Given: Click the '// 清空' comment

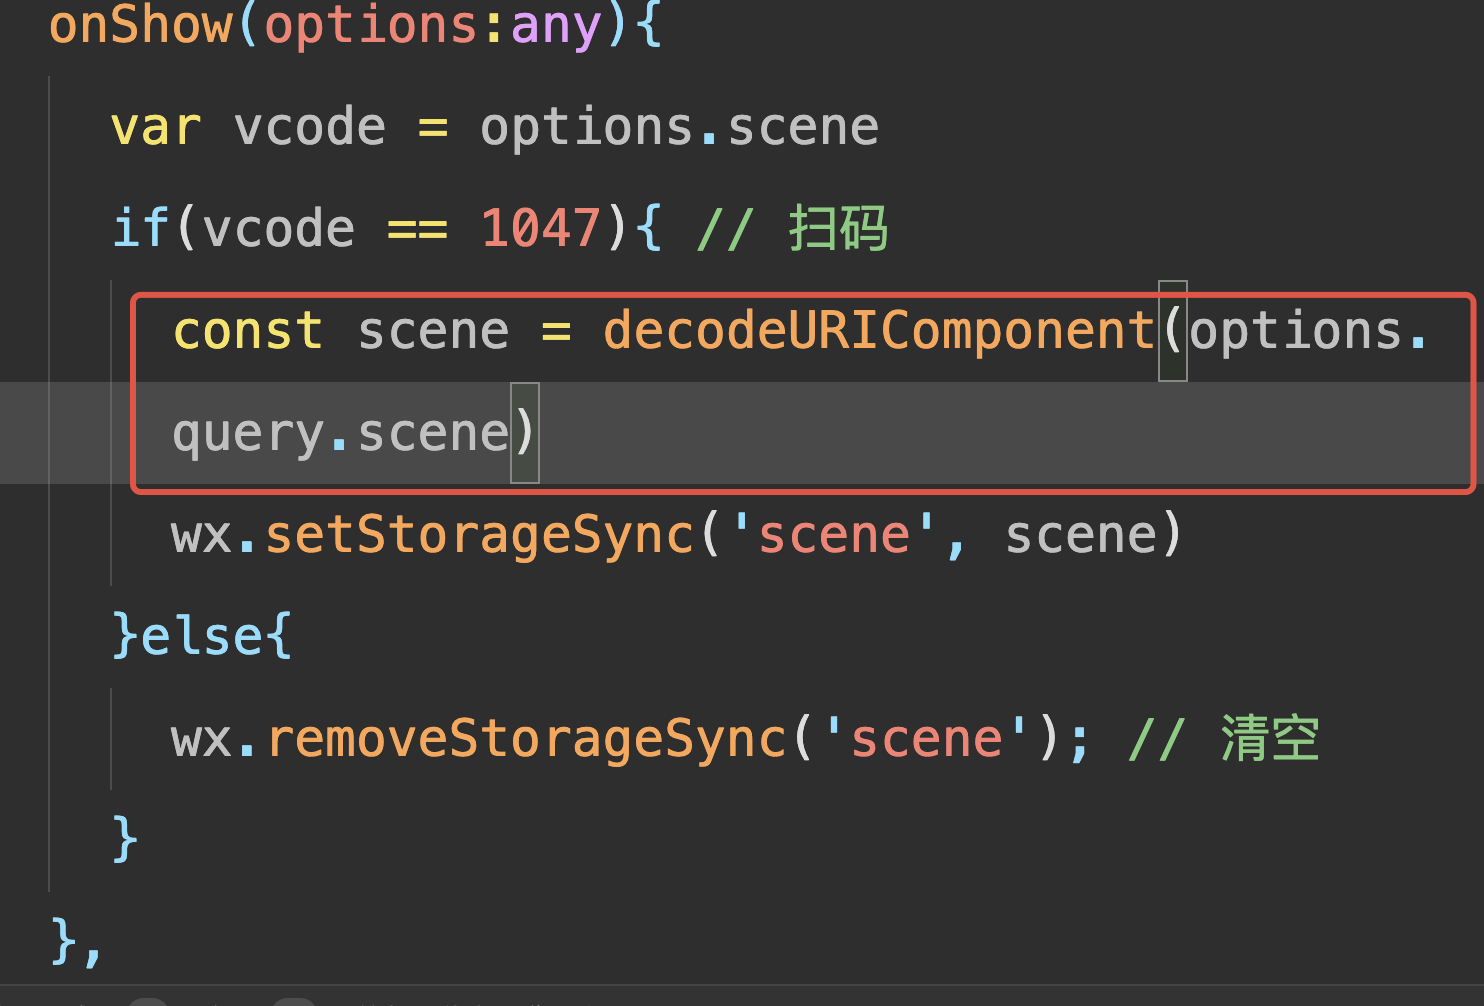Looking at the screenshot, I should click(x=1224, y=739).
